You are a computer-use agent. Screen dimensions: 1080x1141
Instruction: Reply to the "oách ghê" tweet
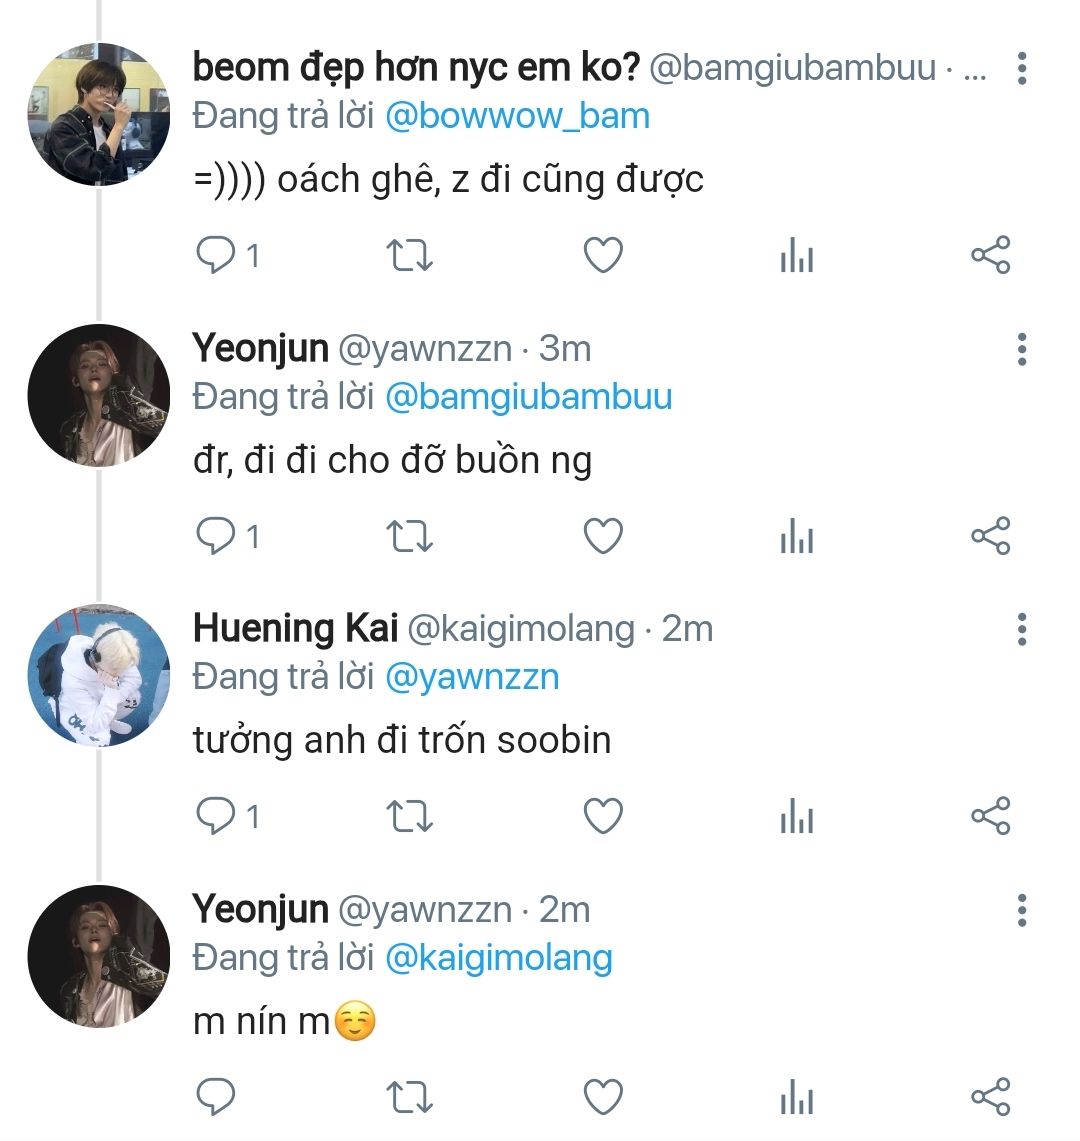[x=216, y=257]
